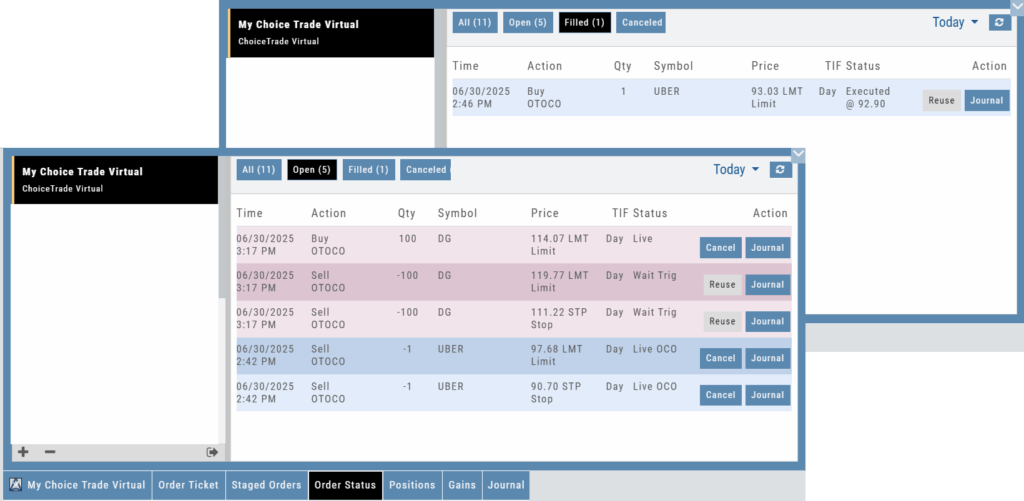The height and width of the screenshot is (501, 1024).
Task: Open the Order Ticket tab
Action: 188,485
